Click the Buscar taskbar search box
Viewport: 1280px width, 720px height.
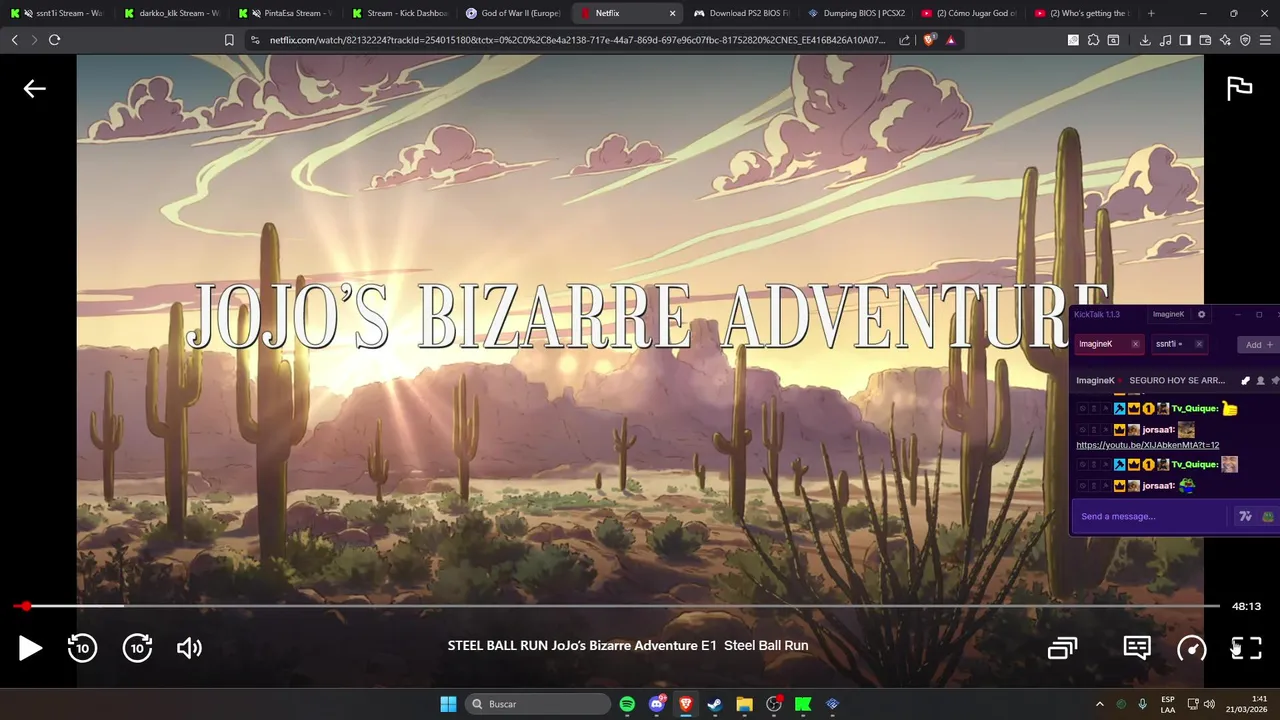click(x=539, y=704)
